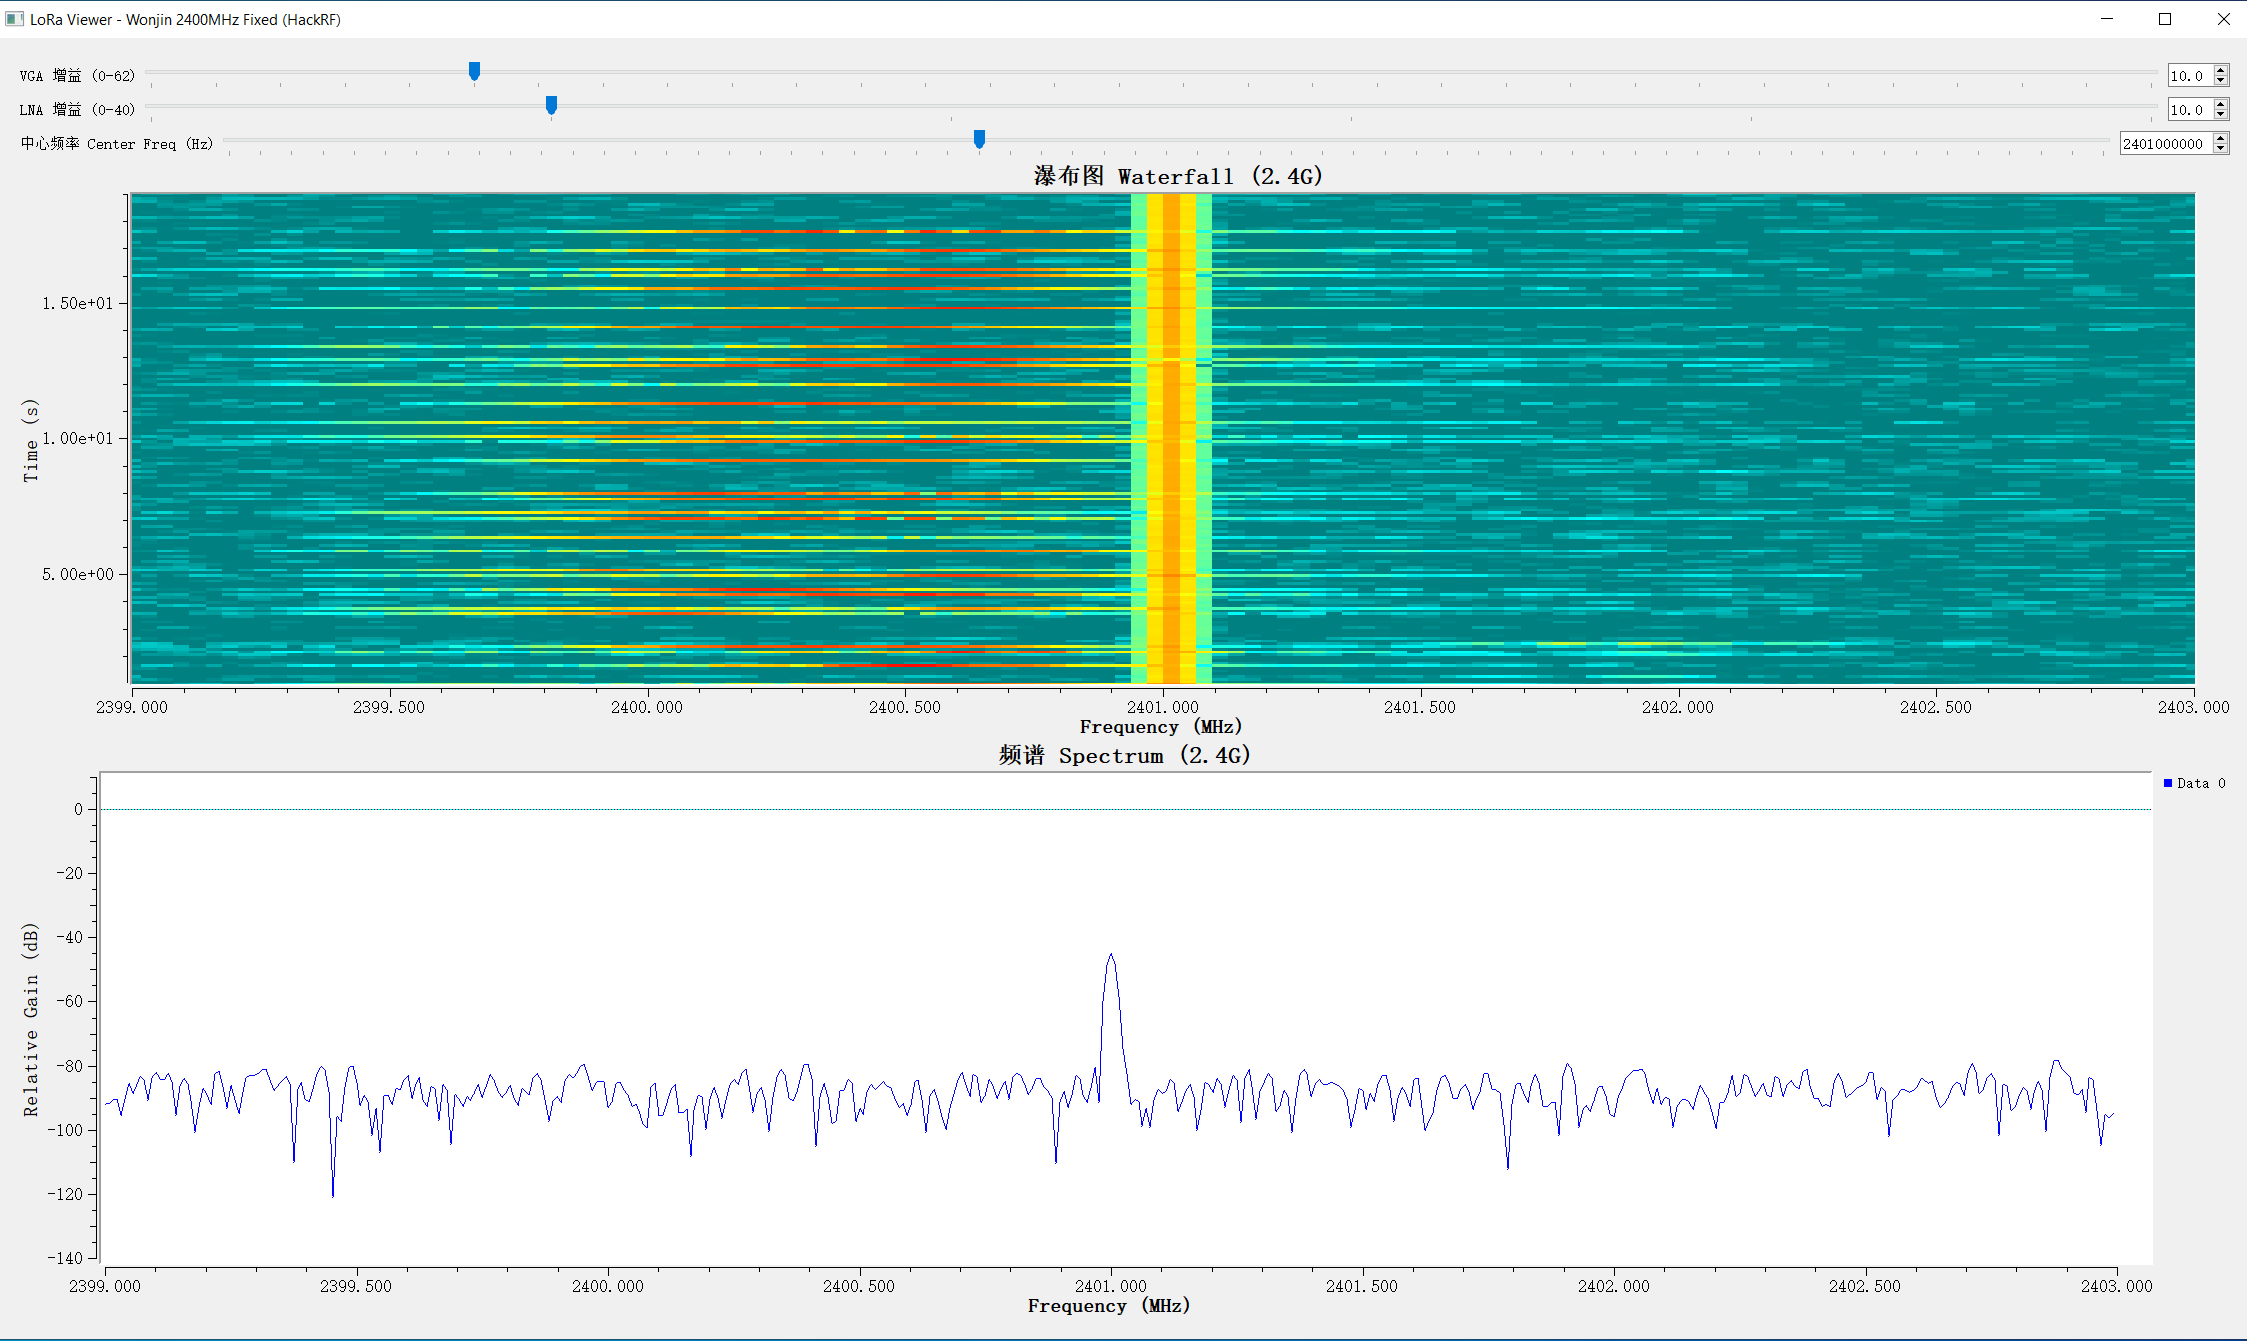
Task: Raise Center Freq using up arrow
Action: coord(2221,139)
